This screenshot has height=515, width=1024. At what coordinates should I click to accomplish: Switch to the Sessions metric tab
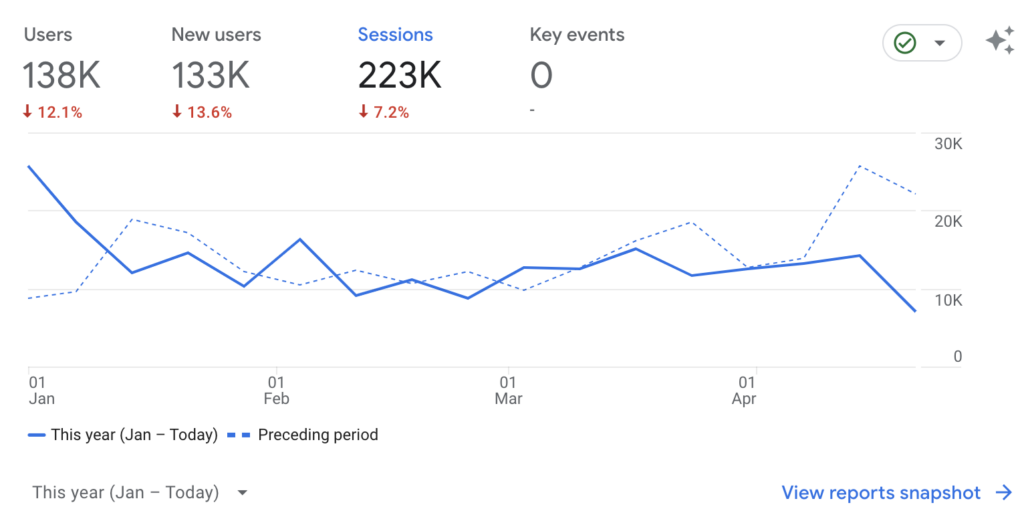[395, 35]
